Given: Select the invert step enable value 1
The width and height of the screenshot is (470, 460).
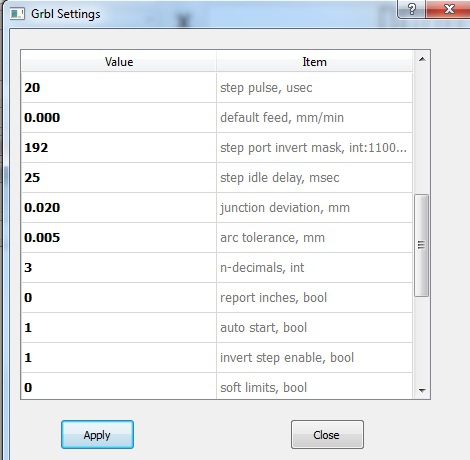Looking at the screenshot, I should [x=119, y=358].
